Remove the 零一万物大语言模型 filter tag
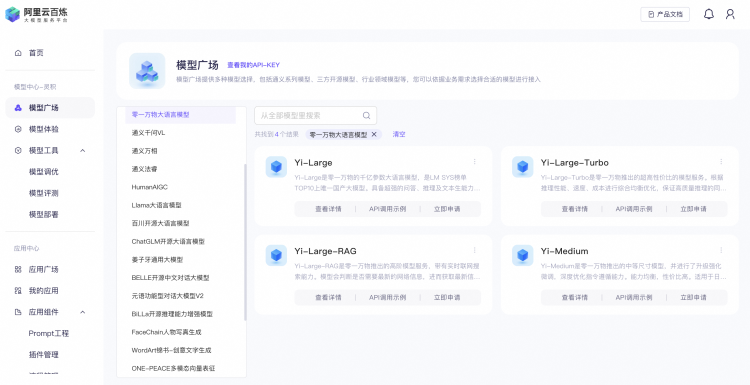 click(374, 134)
